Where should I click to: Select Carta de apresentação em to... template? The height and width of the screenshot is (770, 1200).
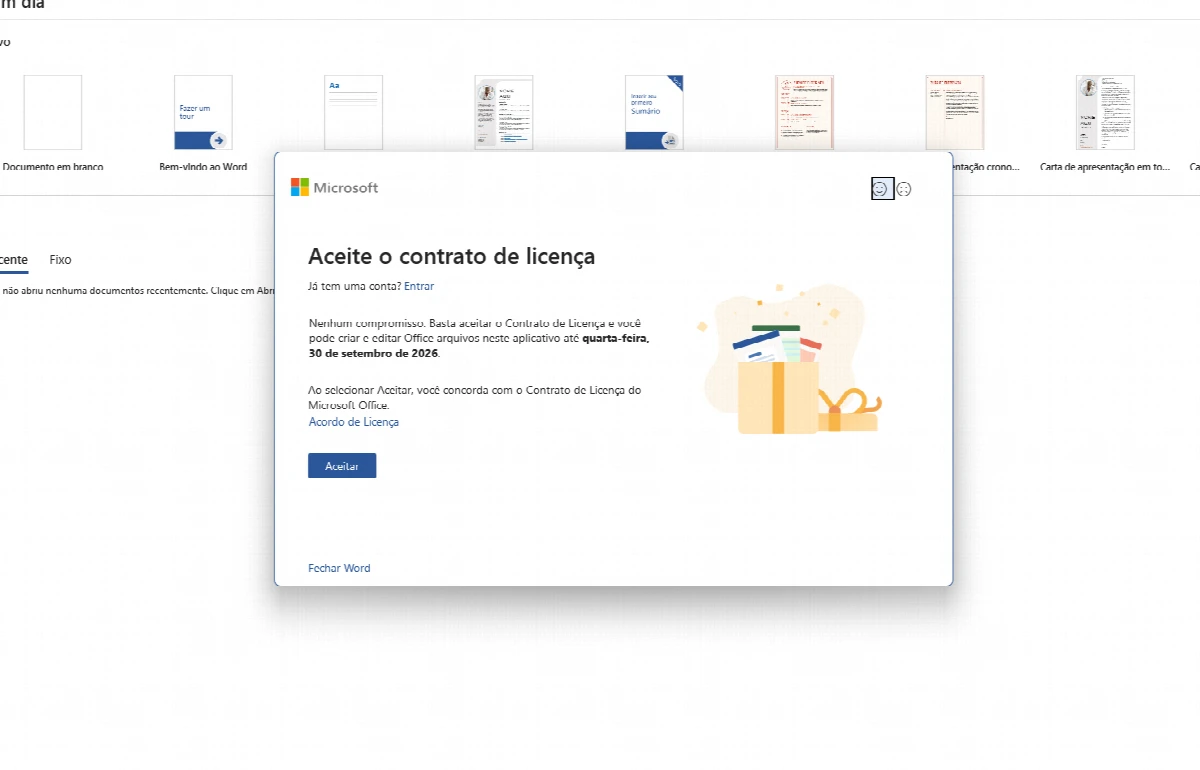1105,112
